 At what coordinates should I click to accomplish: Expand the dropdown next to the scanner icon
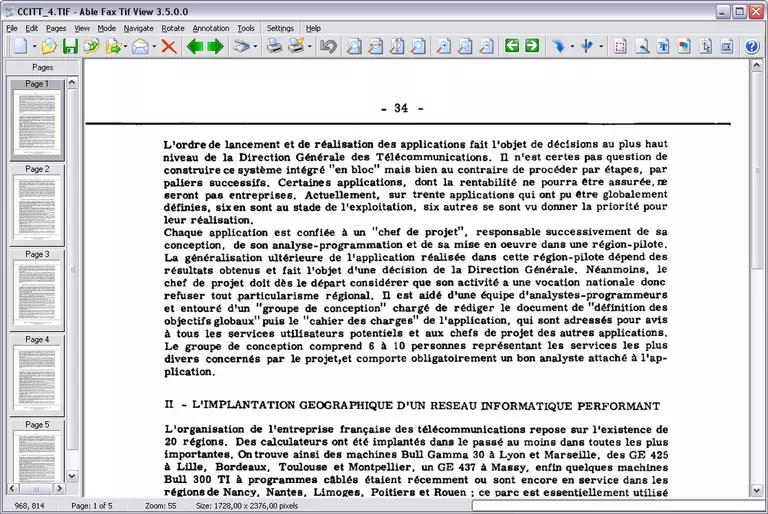tap(256, 47)
